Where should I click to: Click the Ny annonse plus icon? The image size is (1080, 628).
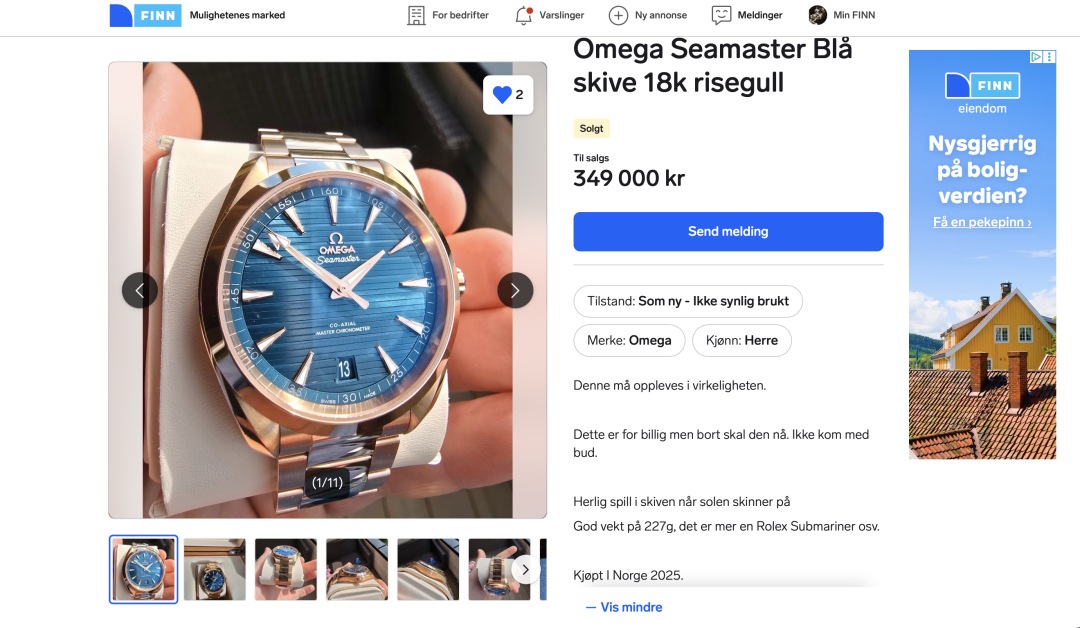pos(618,15)
